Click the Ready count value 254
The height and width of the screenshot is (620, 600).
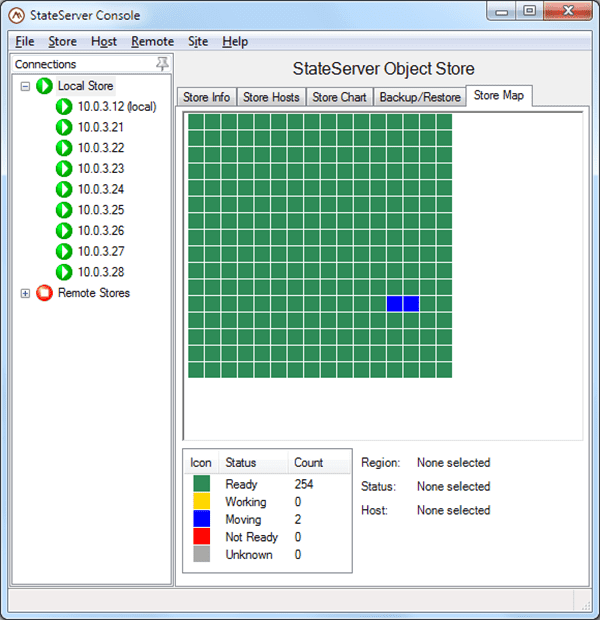pyautogui.click(x=304, y=484)
